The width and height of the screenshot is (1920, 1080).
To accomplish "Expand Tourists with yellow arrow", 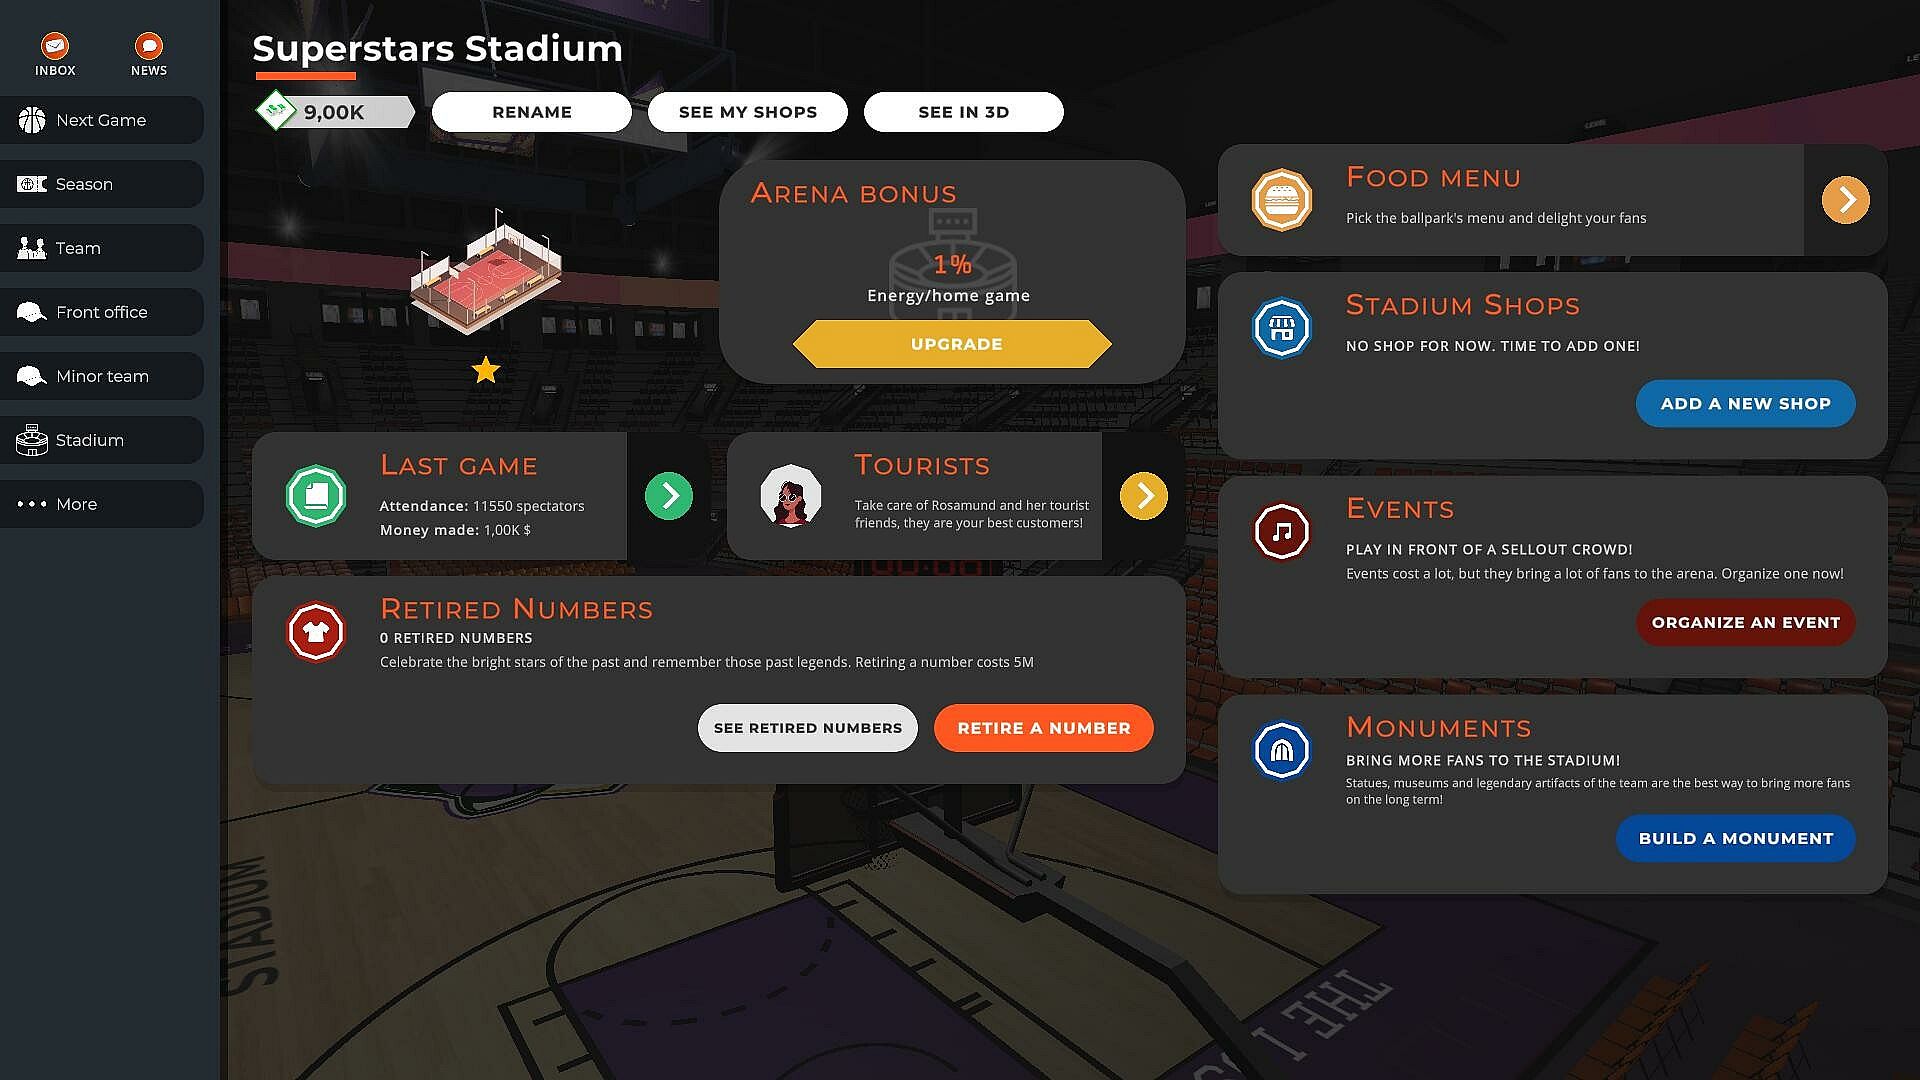I will coord(1143,496).
